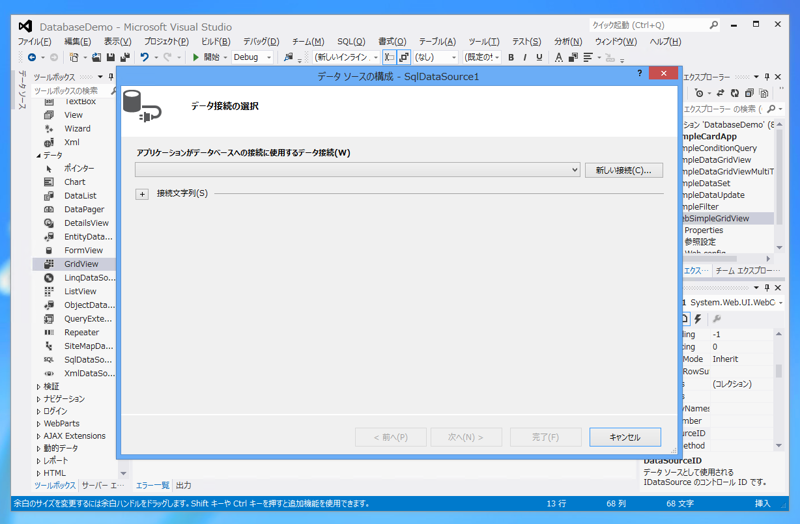Select the GridView toolbox item

(x=74, y=264)
